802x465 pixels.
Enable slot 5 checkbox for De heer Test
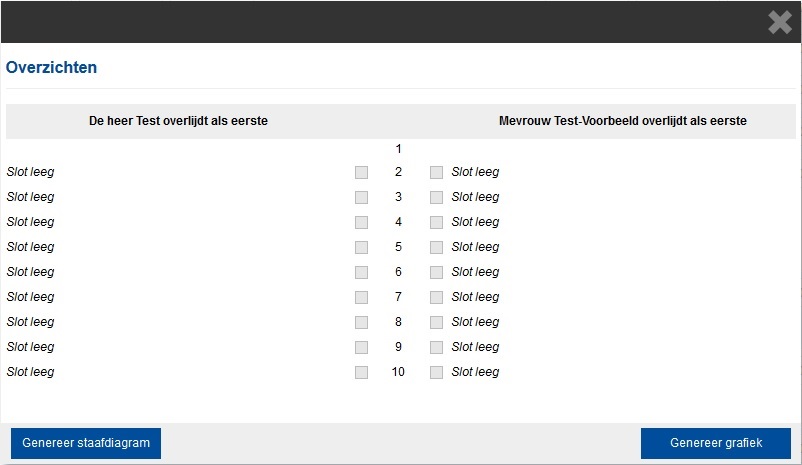361,248
